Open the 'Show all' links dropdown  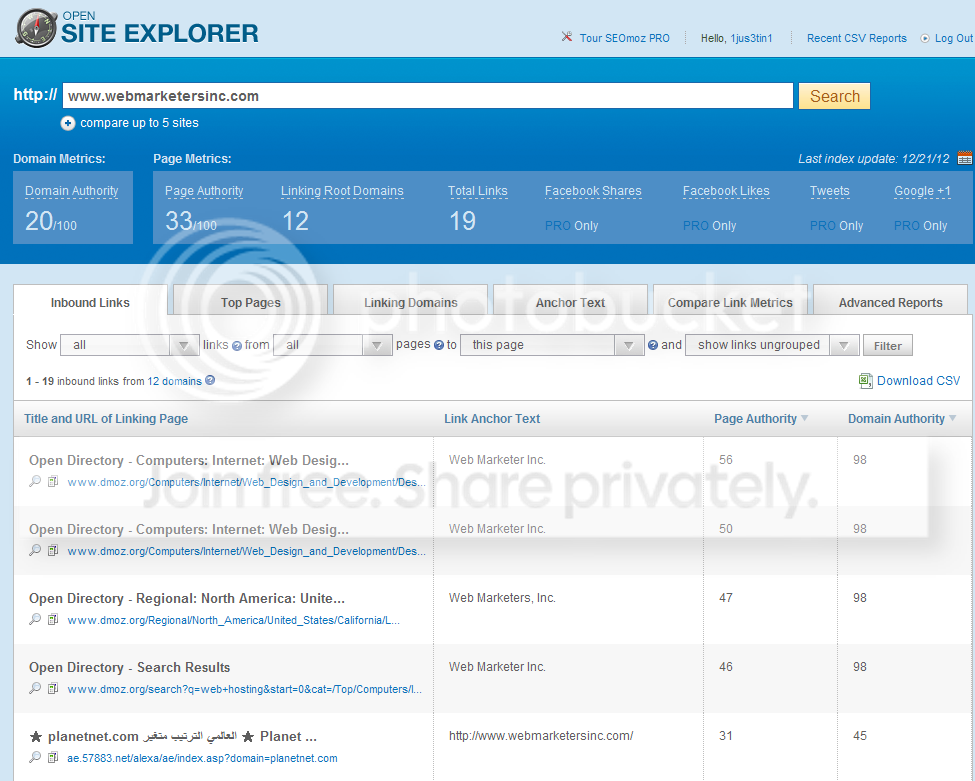(x=129, y=345)
